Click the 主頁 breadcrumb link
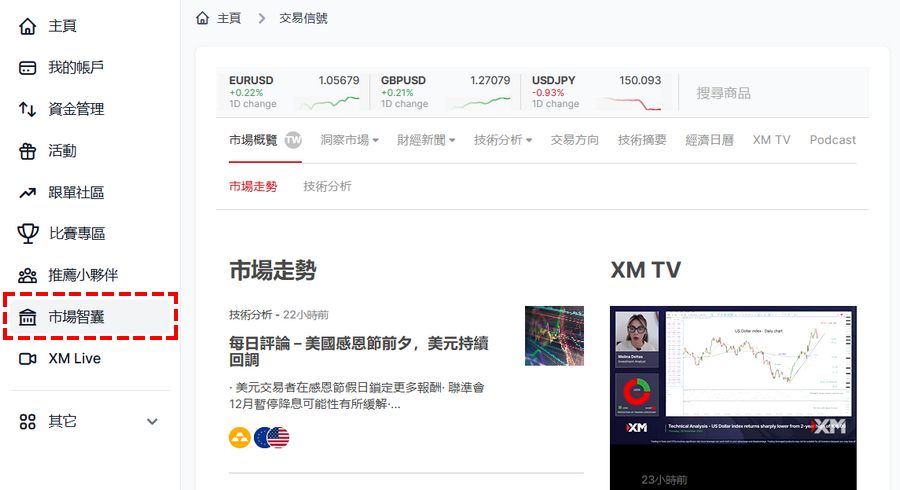Viewport: 900px width, 490px height. click(x=229, y=18)
